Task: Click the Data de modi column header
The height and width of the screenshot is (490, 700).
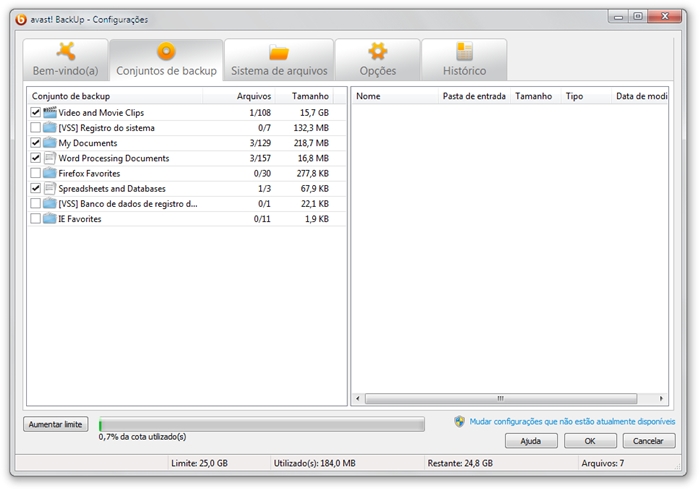Action: [640, 96]
